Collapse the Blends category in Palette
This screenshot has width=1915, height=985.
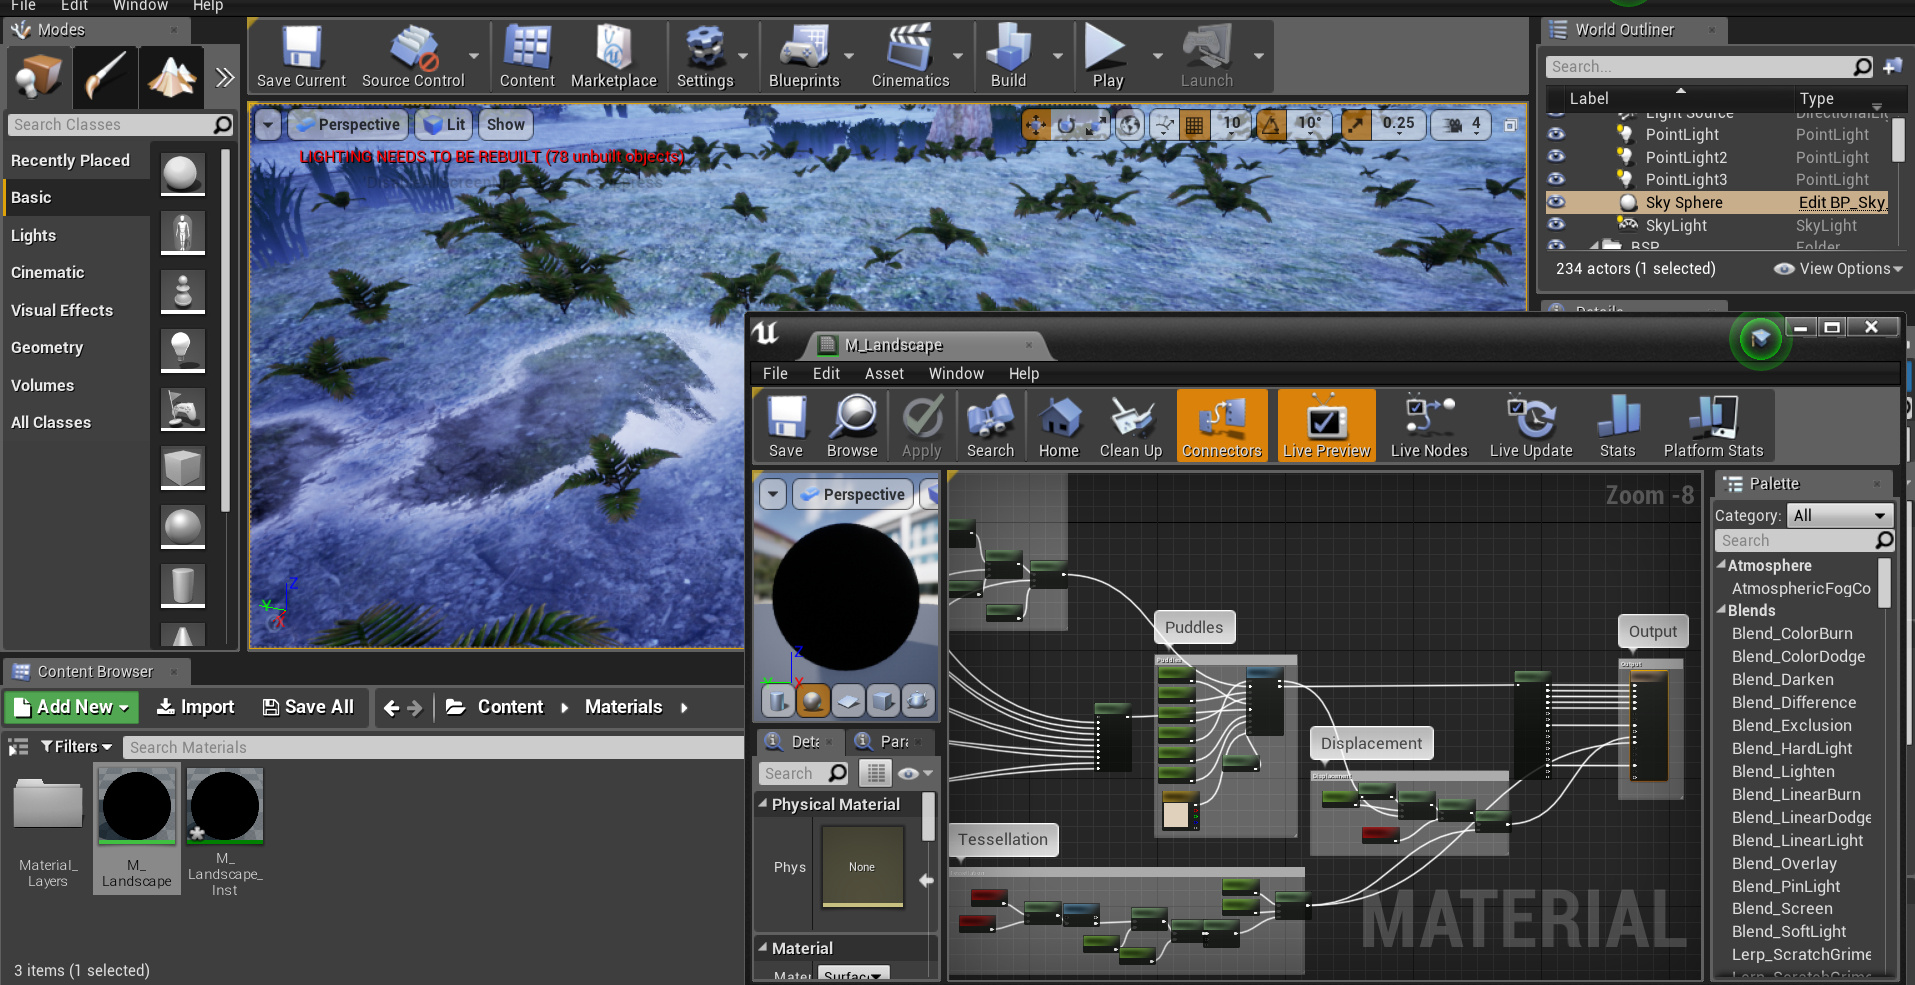click(x=1722, y=610)
